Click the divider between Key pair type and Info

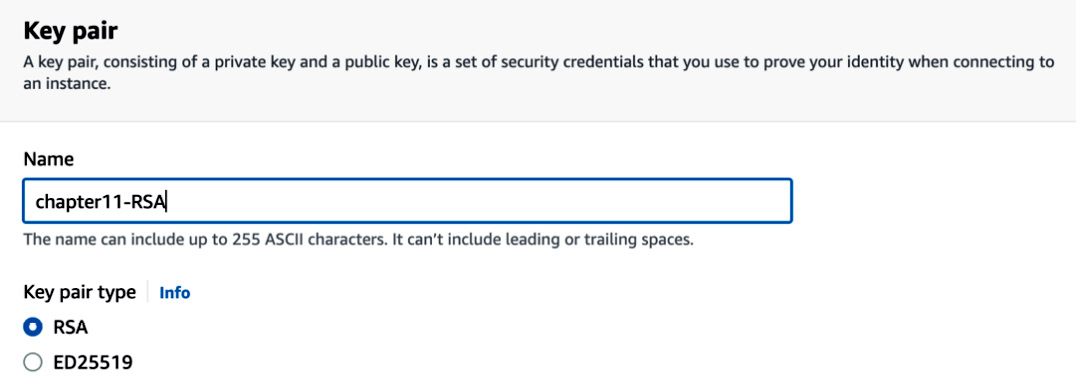point(148,292)
